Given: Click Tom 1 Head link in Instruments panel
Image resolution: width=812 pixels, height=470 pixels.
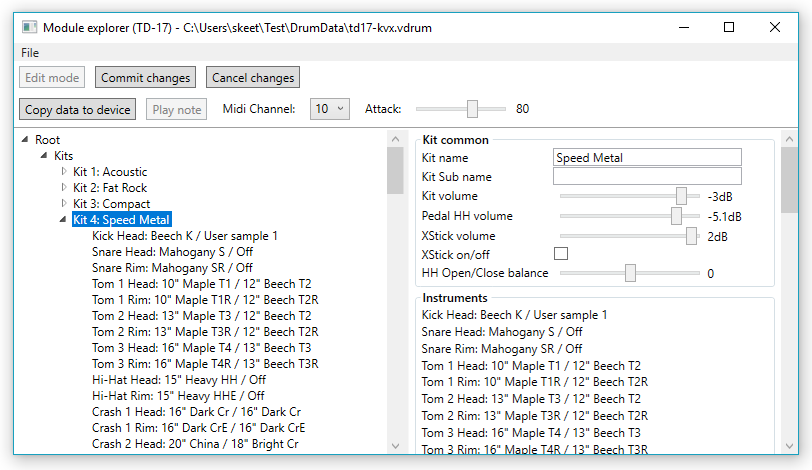Looking at the screenshot, I should tap(531, 366).
